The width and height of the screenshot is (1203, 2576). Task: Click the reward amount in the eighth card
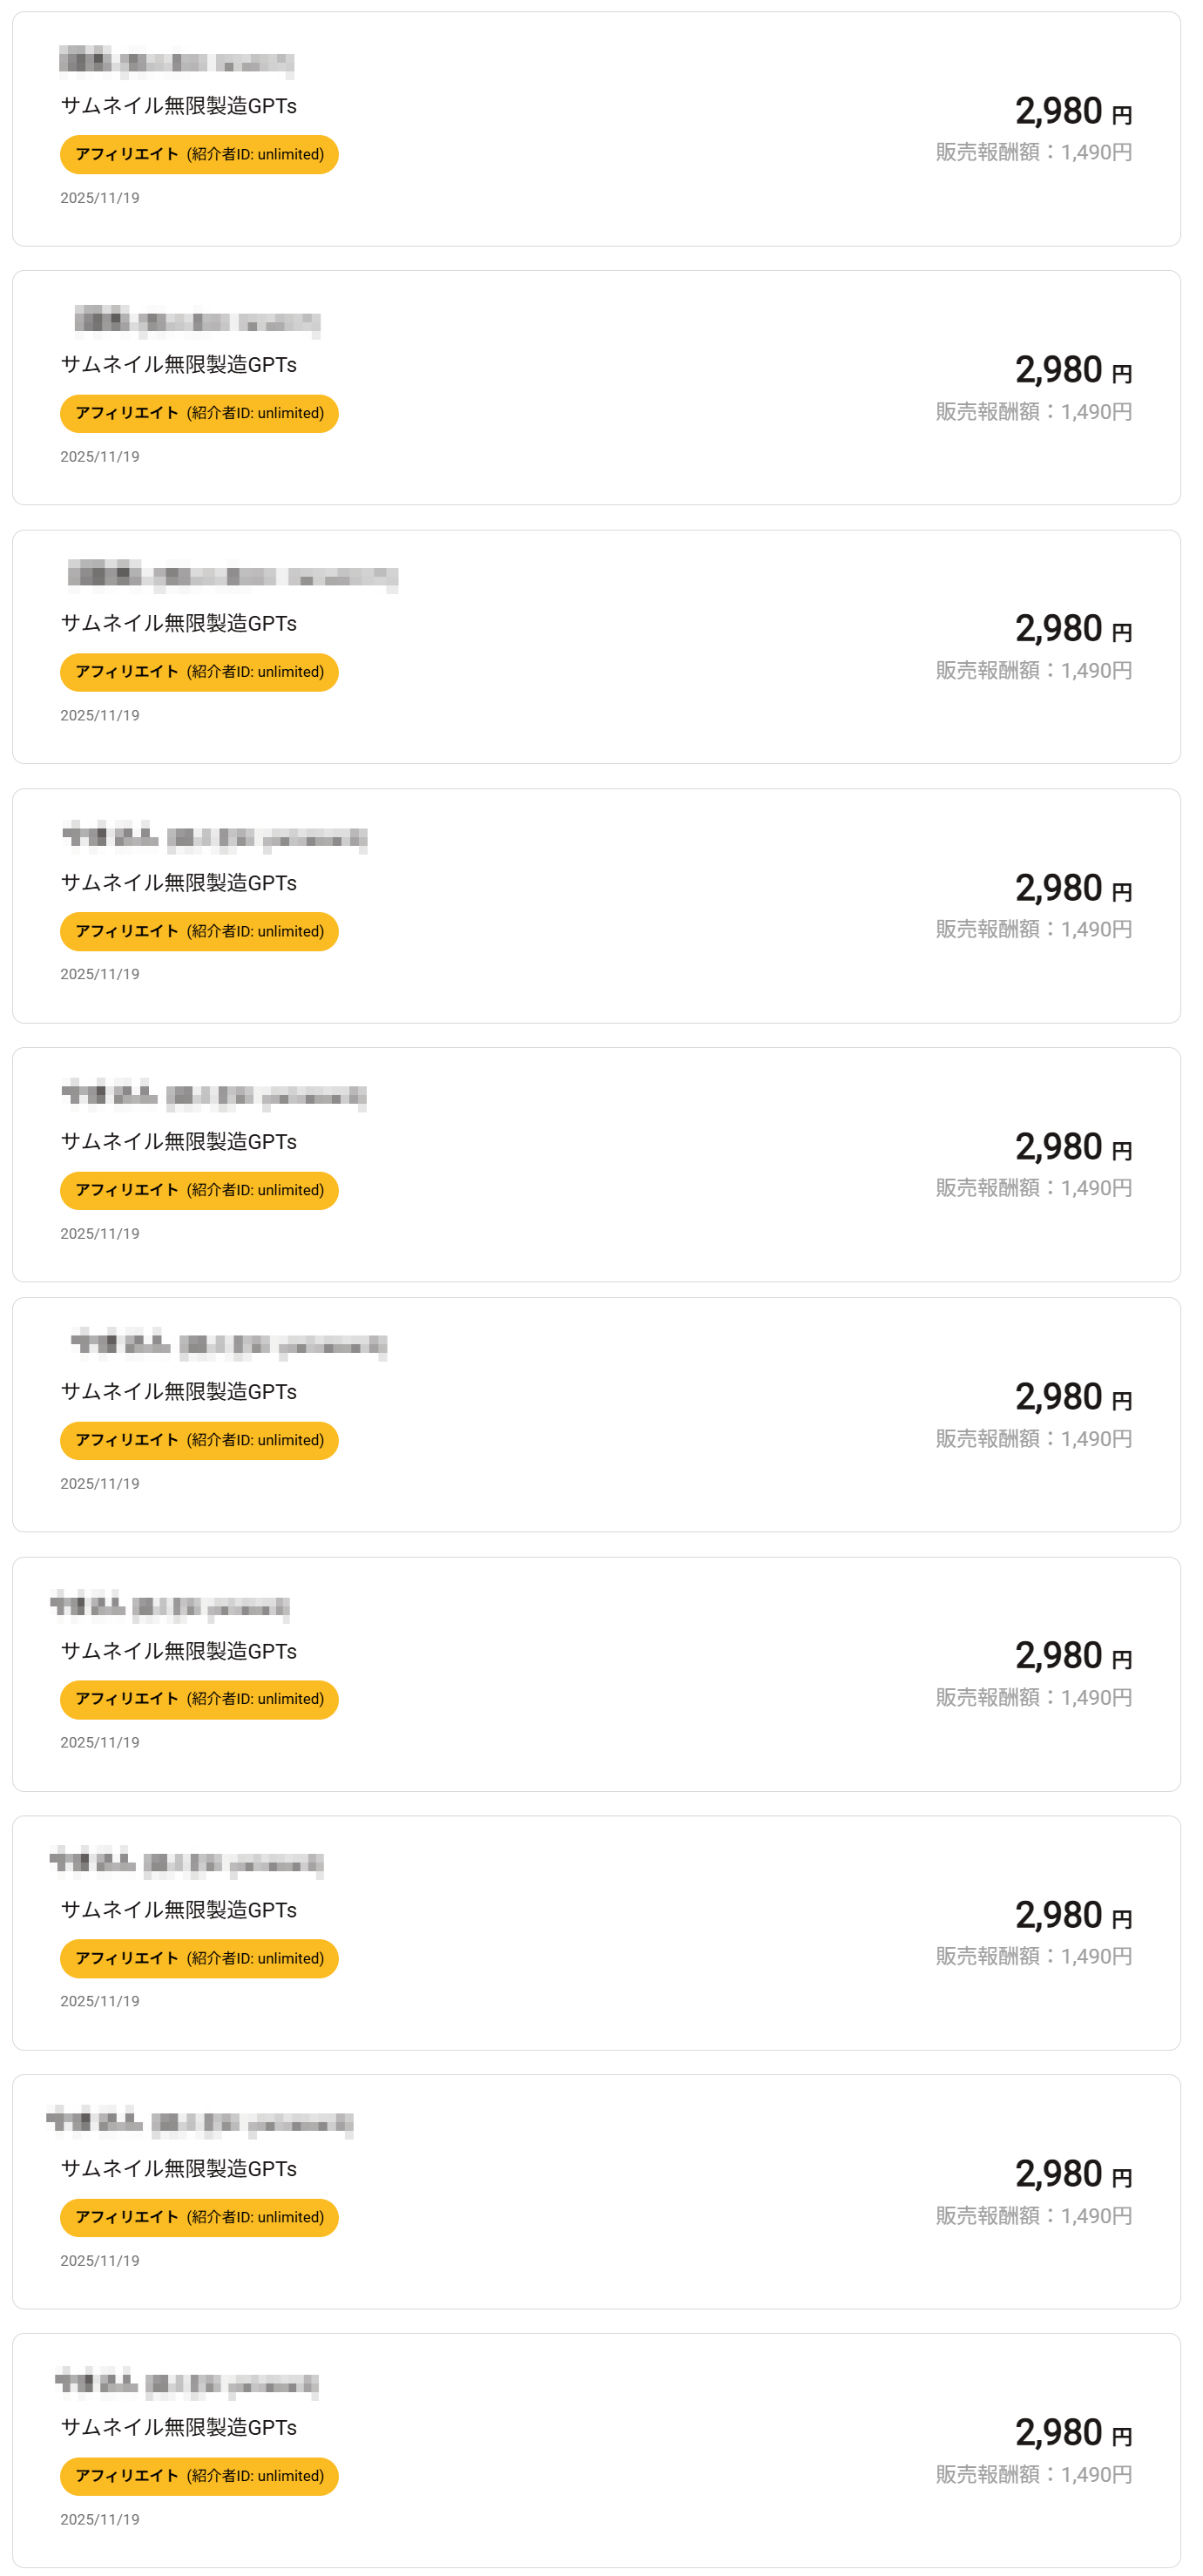[1033, 1957]
